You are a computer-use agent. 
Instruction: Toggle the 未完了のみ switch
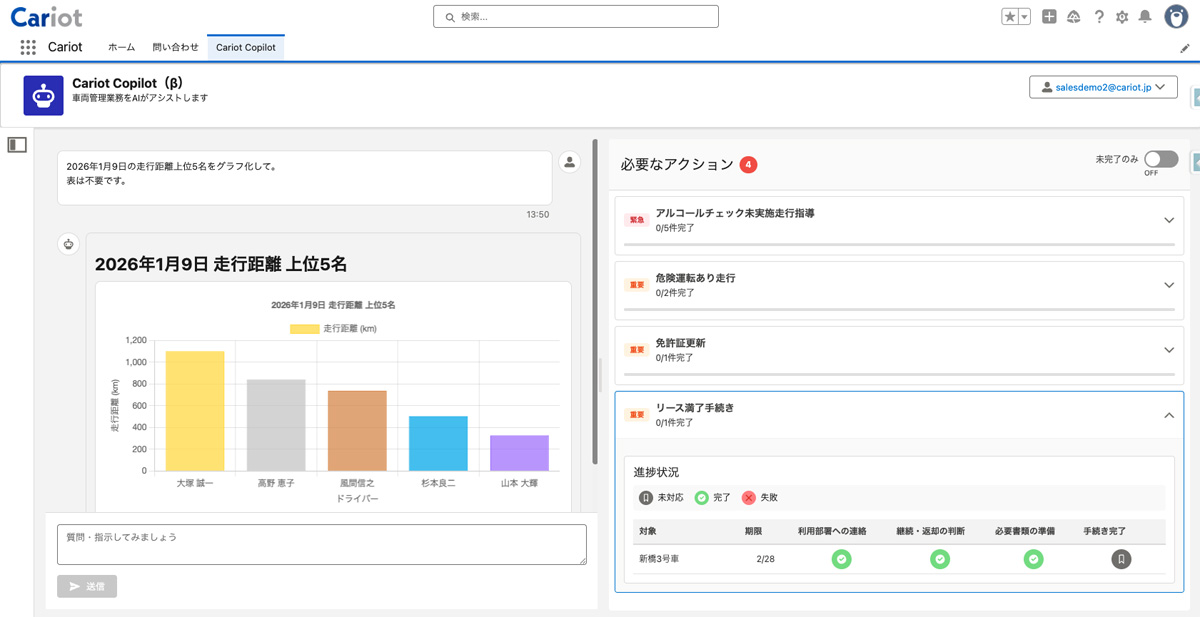point(1161,159)
